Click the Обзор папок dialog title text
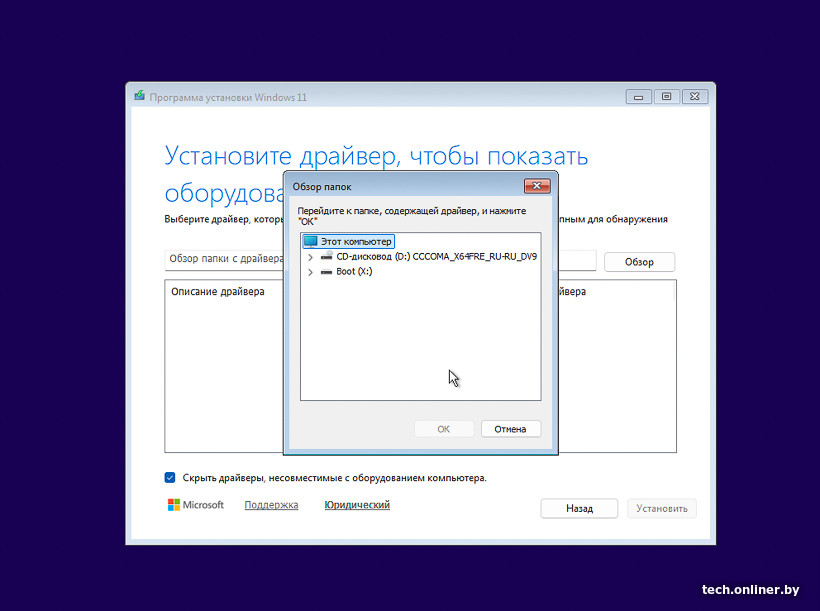This screenshot has height=611, width=820. point(322,187)
